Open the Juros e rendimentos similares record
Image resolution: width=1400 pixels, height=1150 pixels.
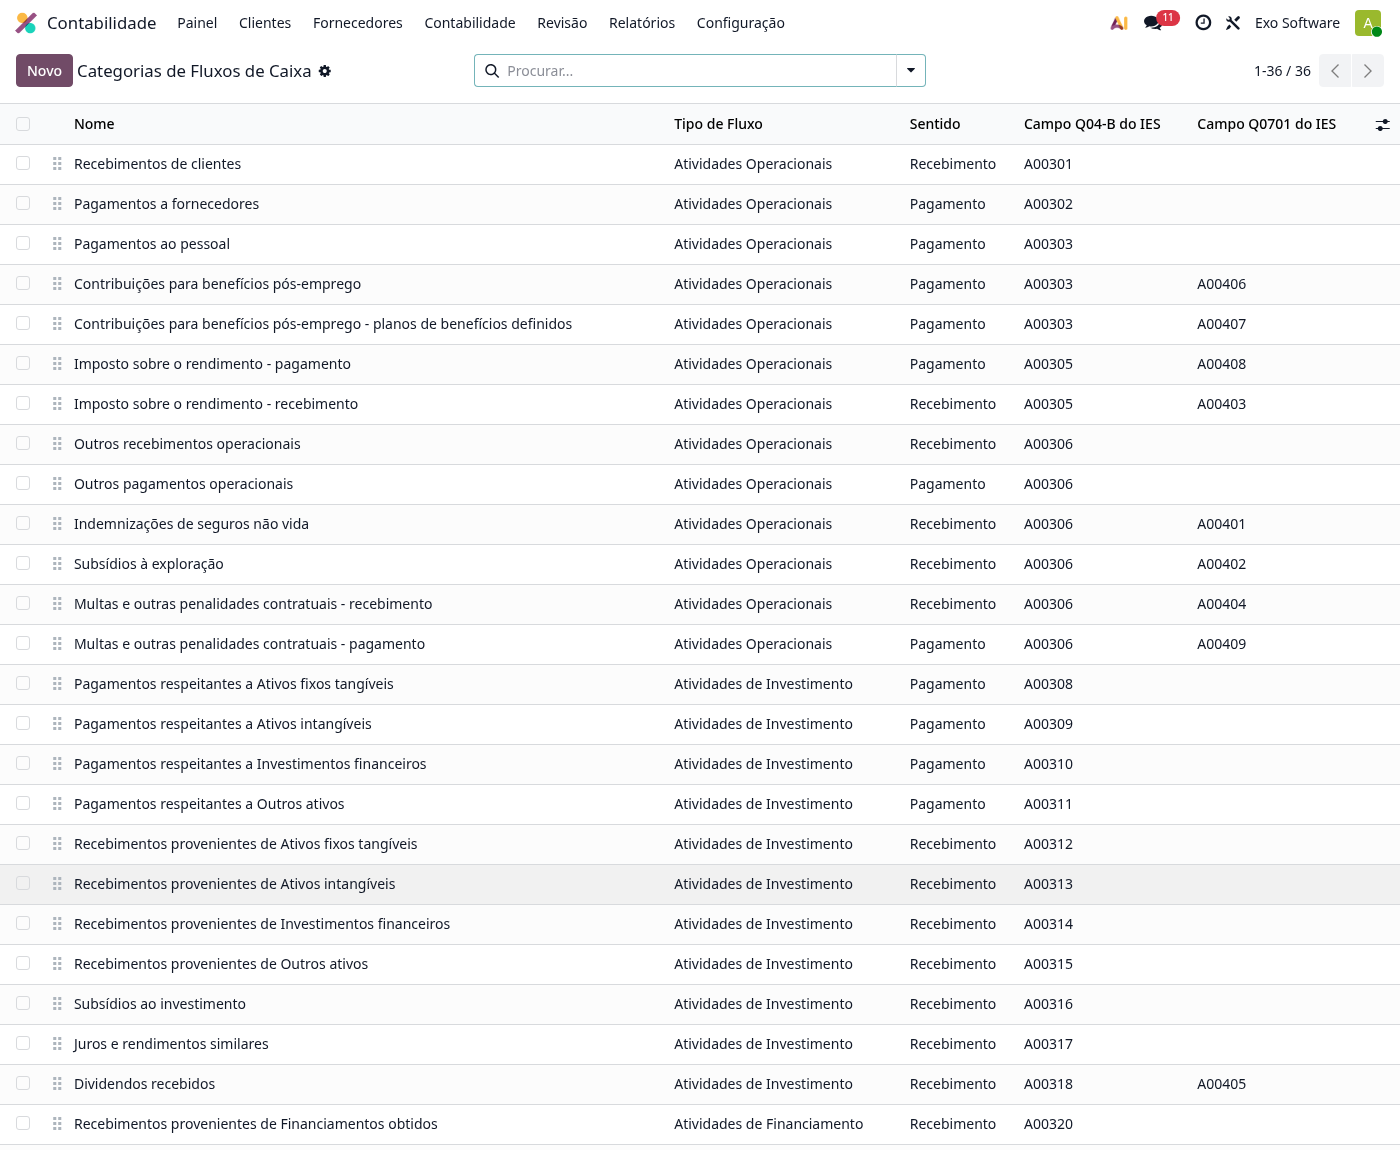coord(171,1044)
